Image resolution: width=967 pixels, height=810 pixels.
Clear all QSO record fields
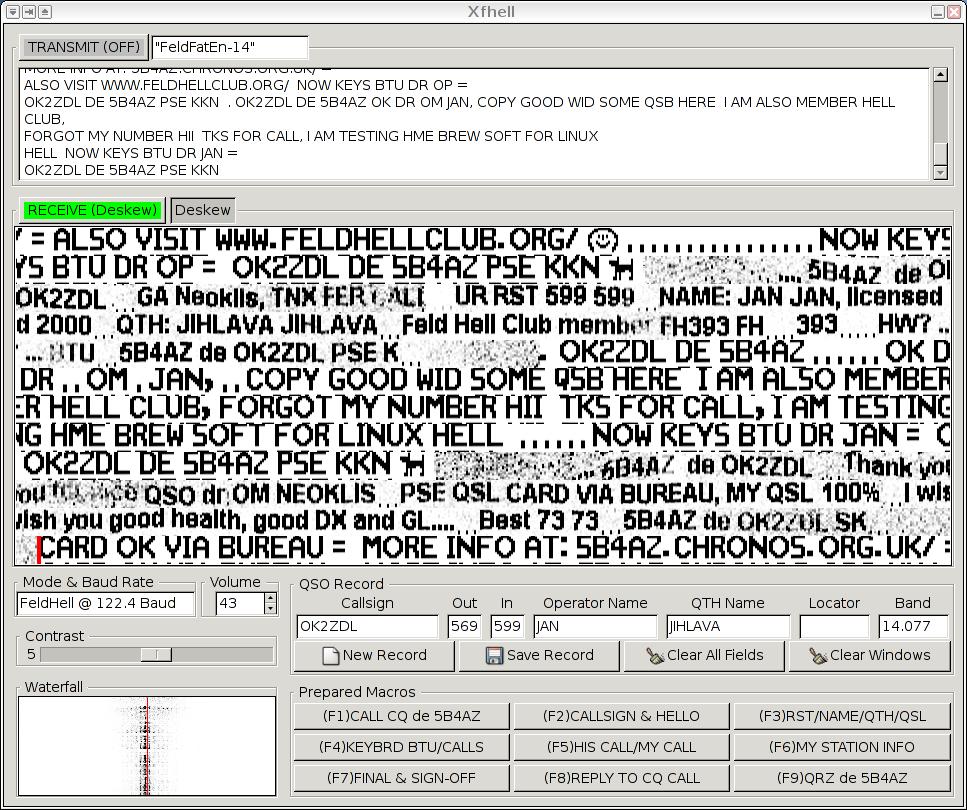click(704, 656)
